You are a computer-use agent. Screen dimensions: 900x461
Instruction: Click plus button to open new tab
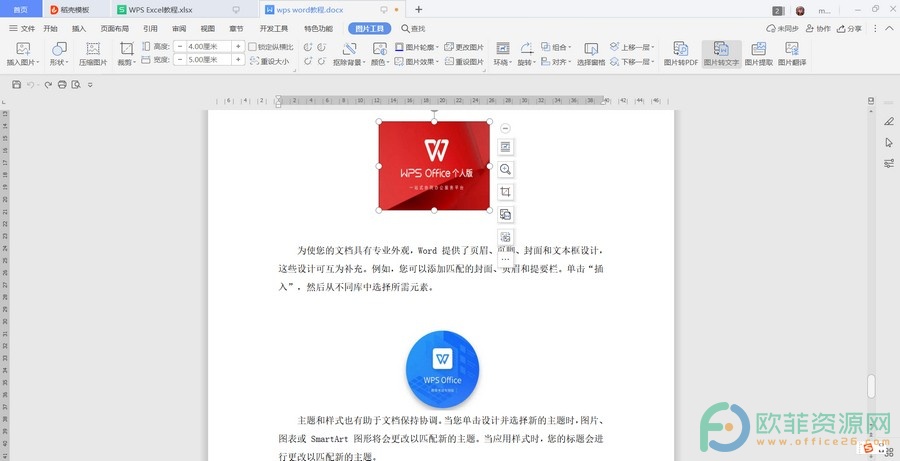(x=418, y=9)
